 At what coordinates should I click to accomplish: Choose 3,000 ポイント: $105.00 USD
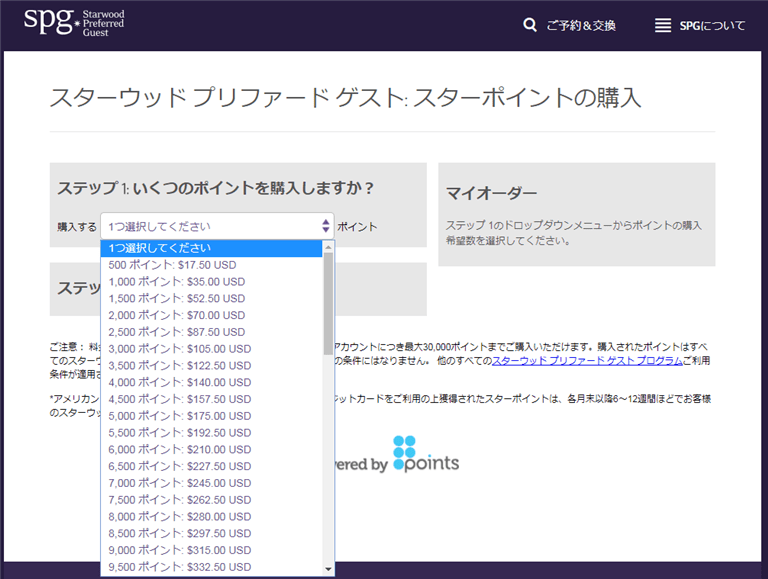pos(211,349)
